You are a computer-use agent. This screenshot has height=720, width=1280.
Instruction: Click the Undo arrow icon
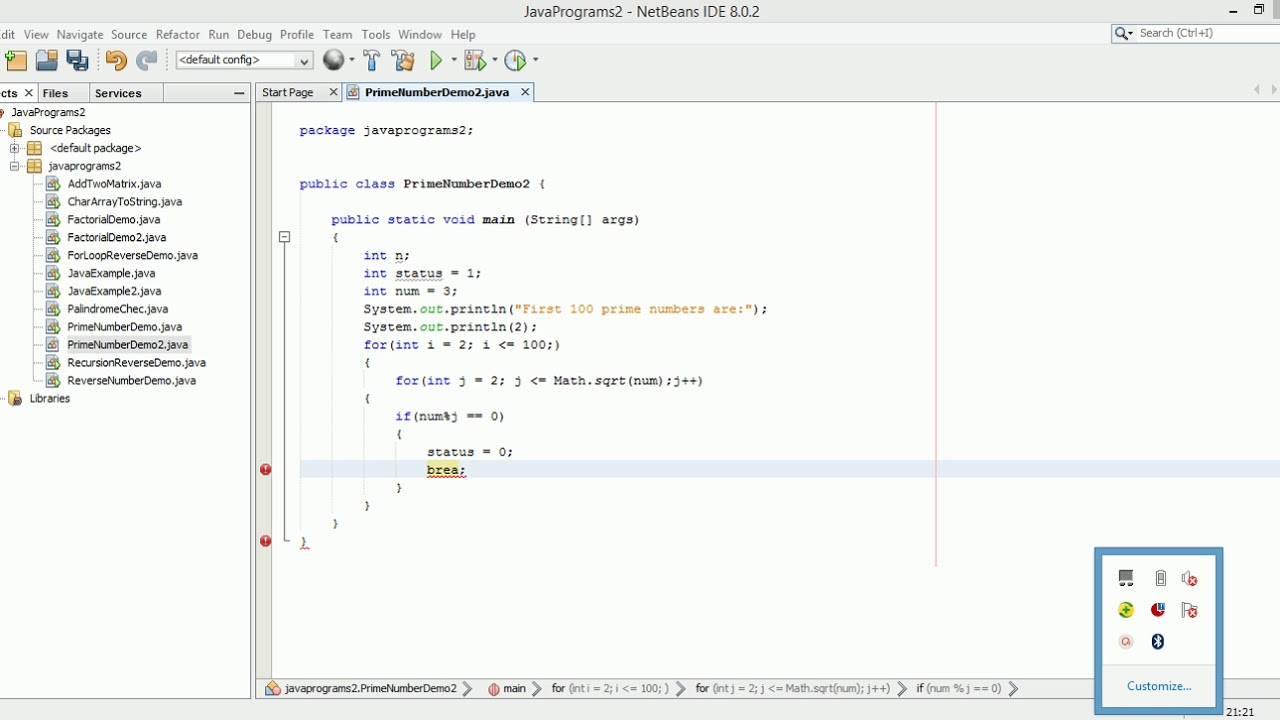pos(116,60)
